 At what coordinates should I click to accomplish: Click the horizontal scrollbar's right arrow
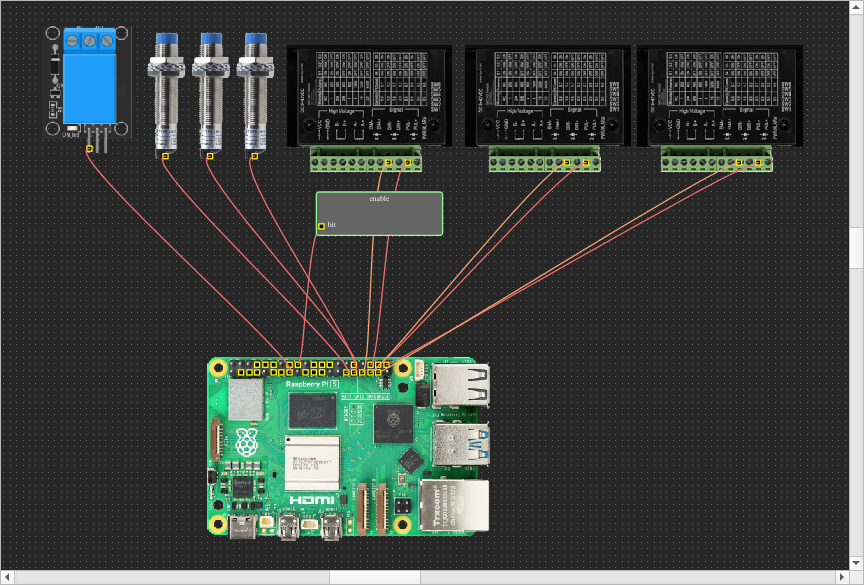click(842, 577)
